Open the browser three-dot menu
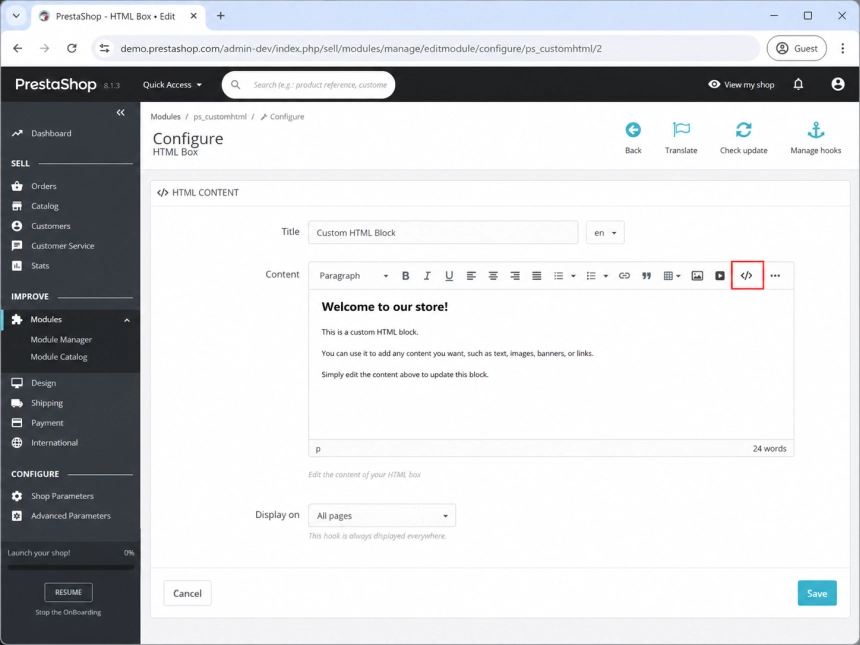The width and height of the screenshot is (860, 645). pos(842,48)
